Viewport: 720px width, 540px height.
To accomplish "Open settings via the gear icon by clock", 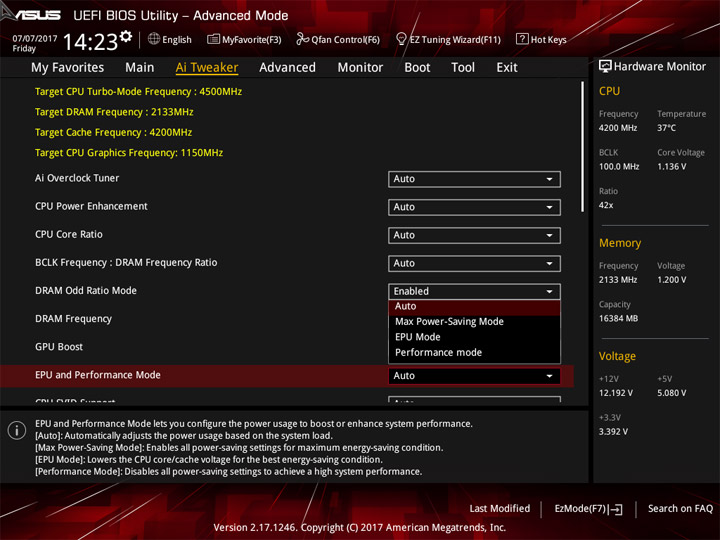I will 126,36.
